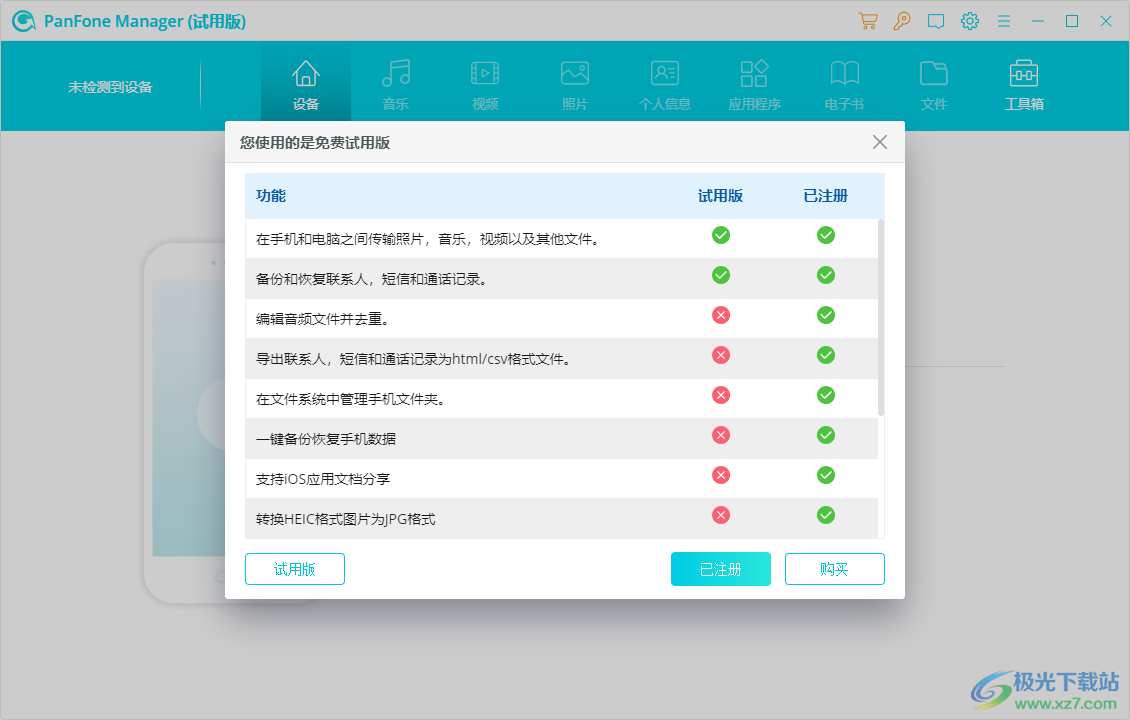1130x720 pixels.
Task: Click dialog title 您使用的是免费试用版
Action: pos(315,143)
